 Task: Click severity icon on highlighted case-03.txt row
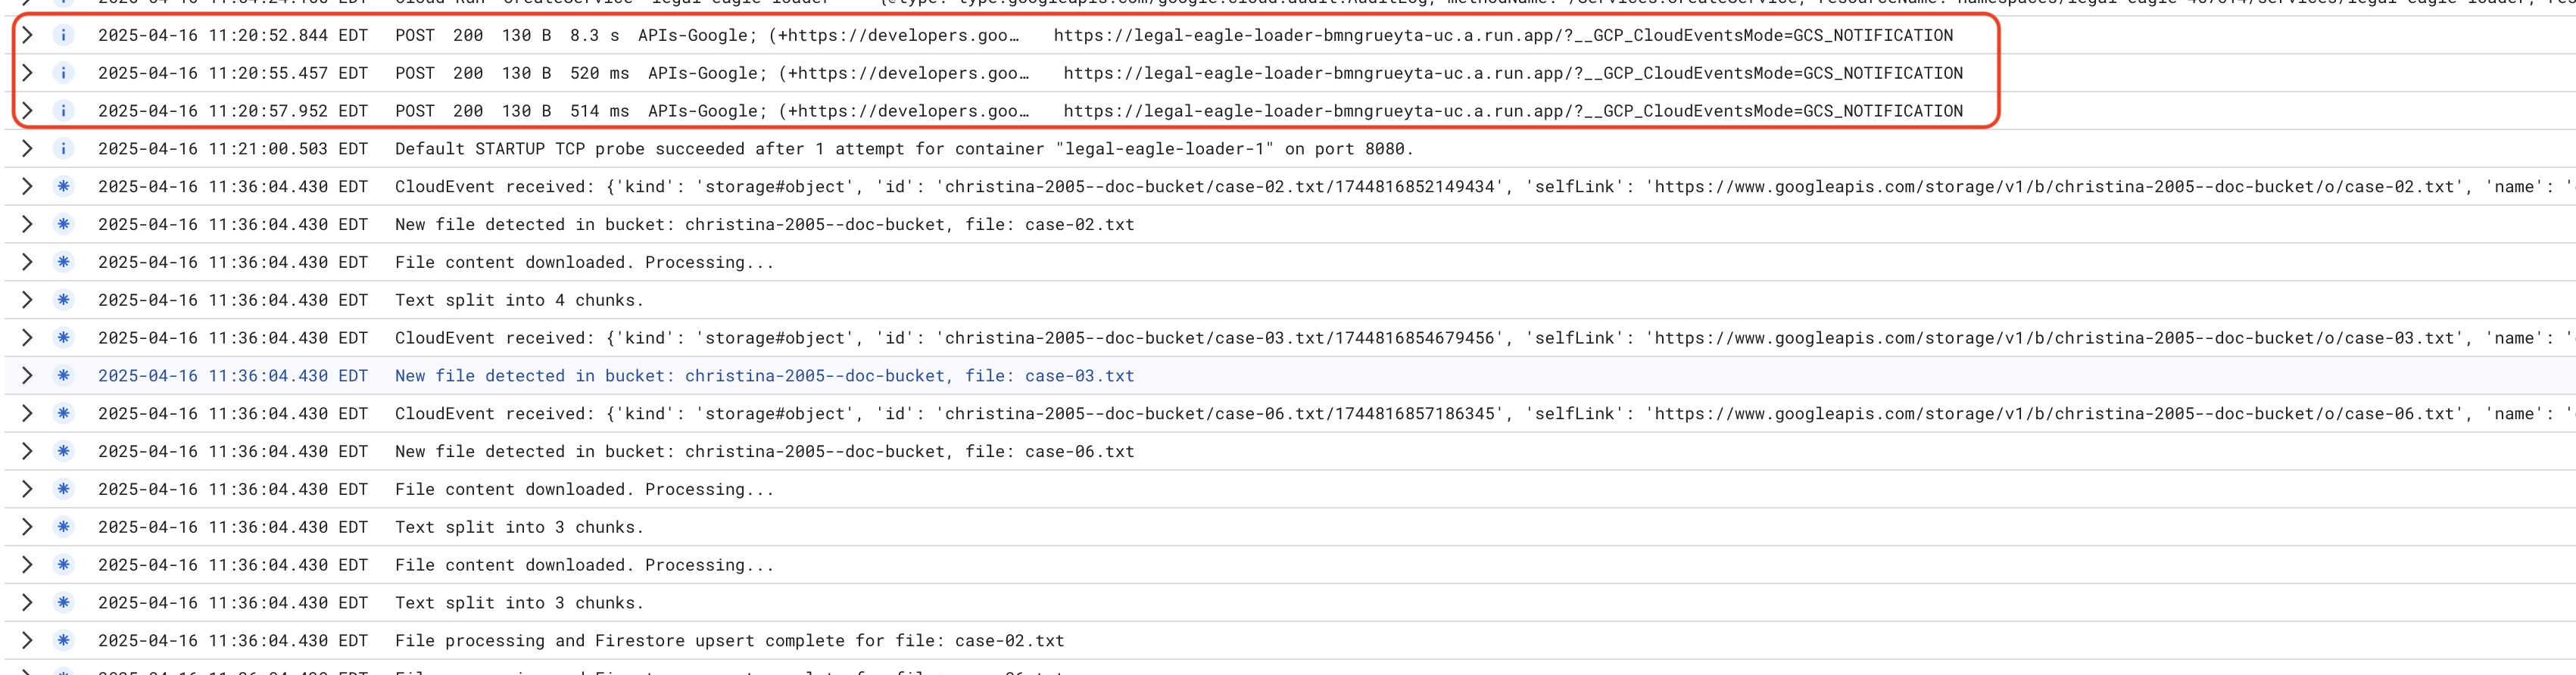[x=63, y=376]
